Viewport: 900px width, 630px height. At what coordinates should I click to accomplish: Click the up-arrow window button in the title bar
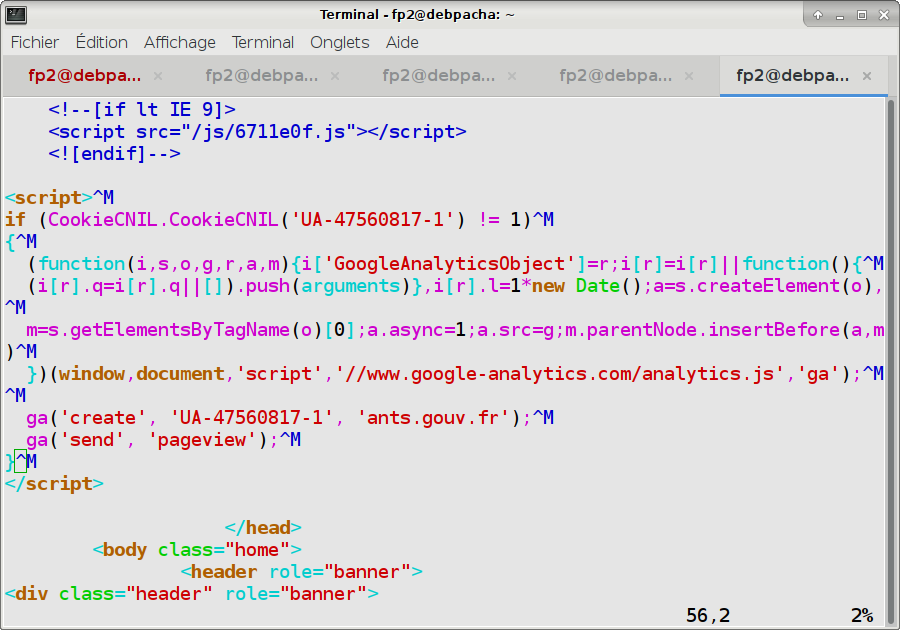(818, 15)
